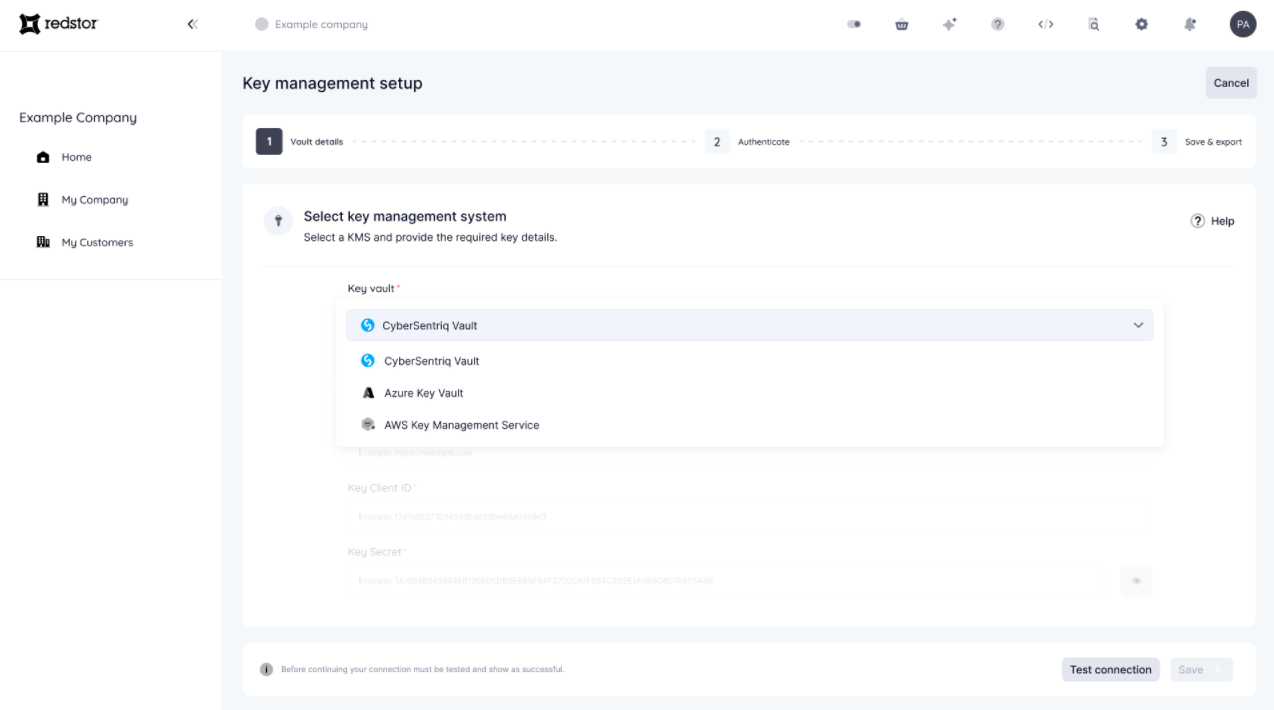Select step 2 Authenticate

tap(747, 142)
